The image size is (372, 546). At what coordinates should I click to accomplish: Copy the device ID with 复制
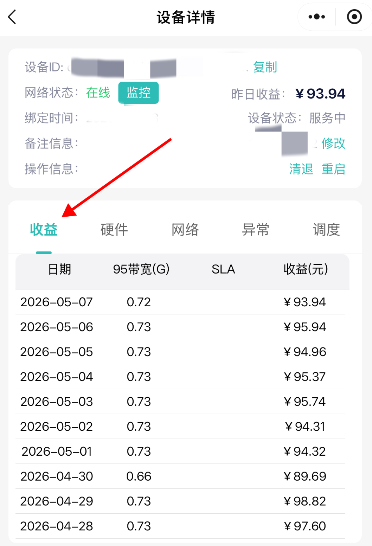265,67
